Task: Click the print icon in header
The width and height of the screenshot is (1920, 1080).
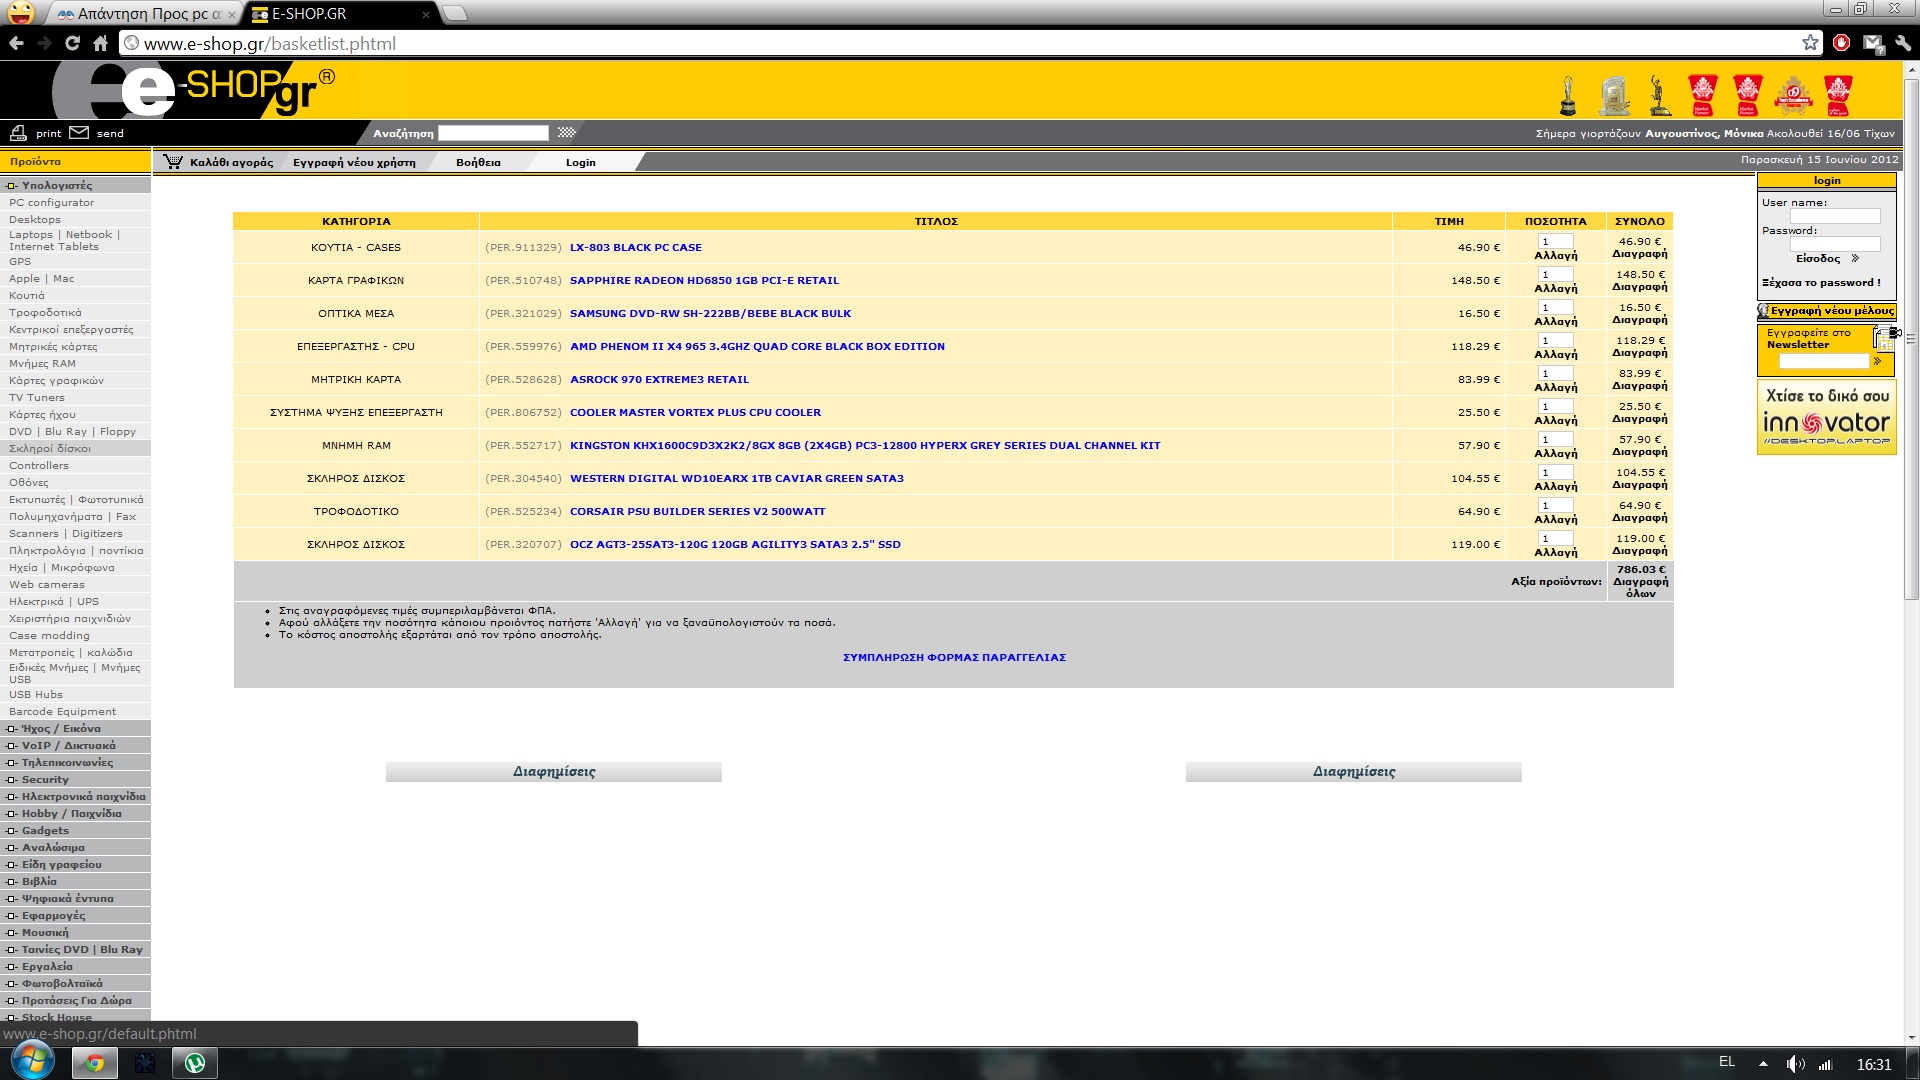Action: pos(18,133)
